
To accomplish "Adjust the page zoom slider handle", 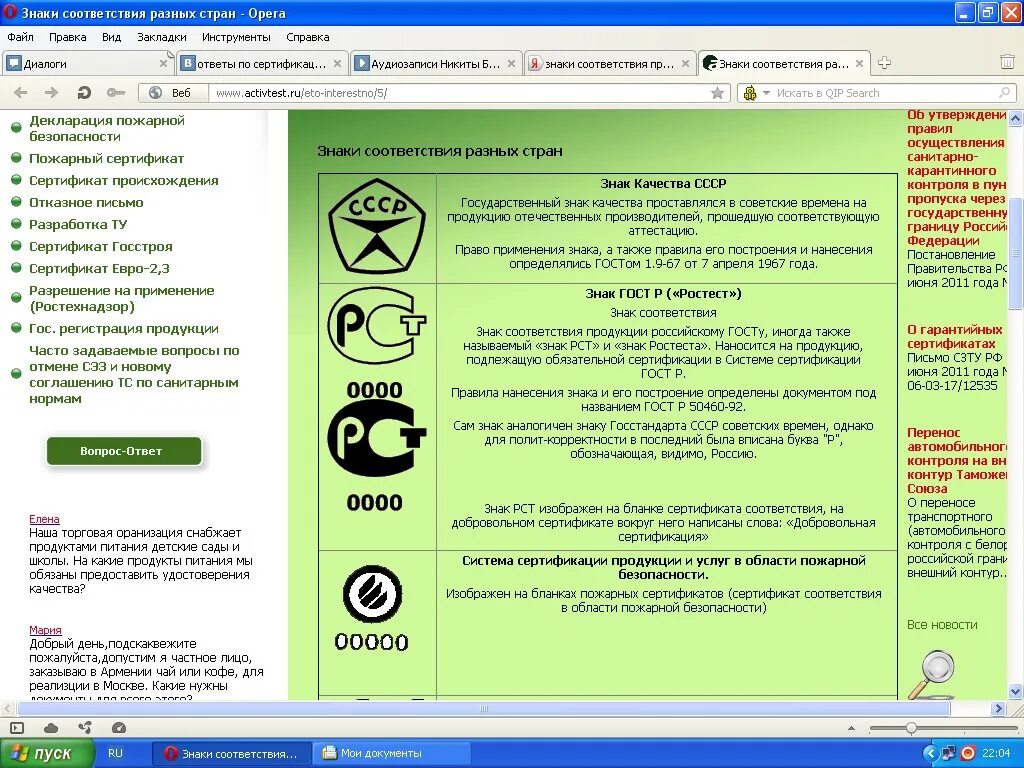I will click(x=910, y=728).
